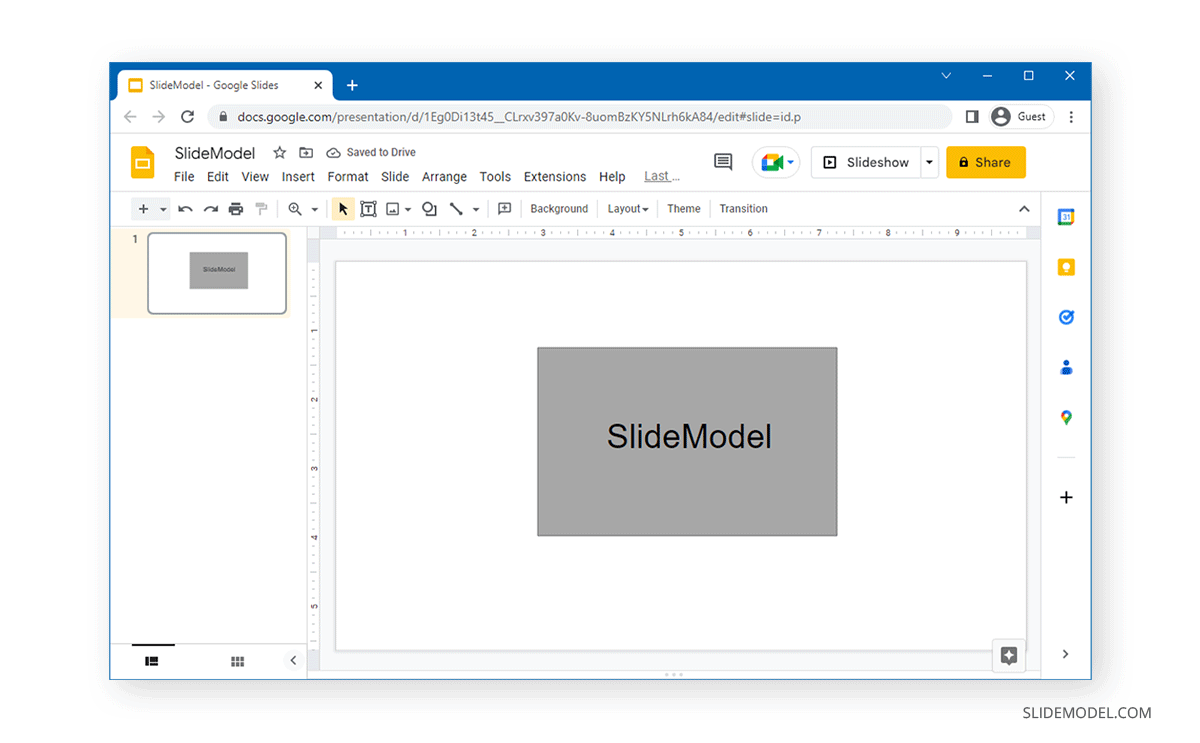Open the Insert menu
1200x743 pixels.
[298, 176]
